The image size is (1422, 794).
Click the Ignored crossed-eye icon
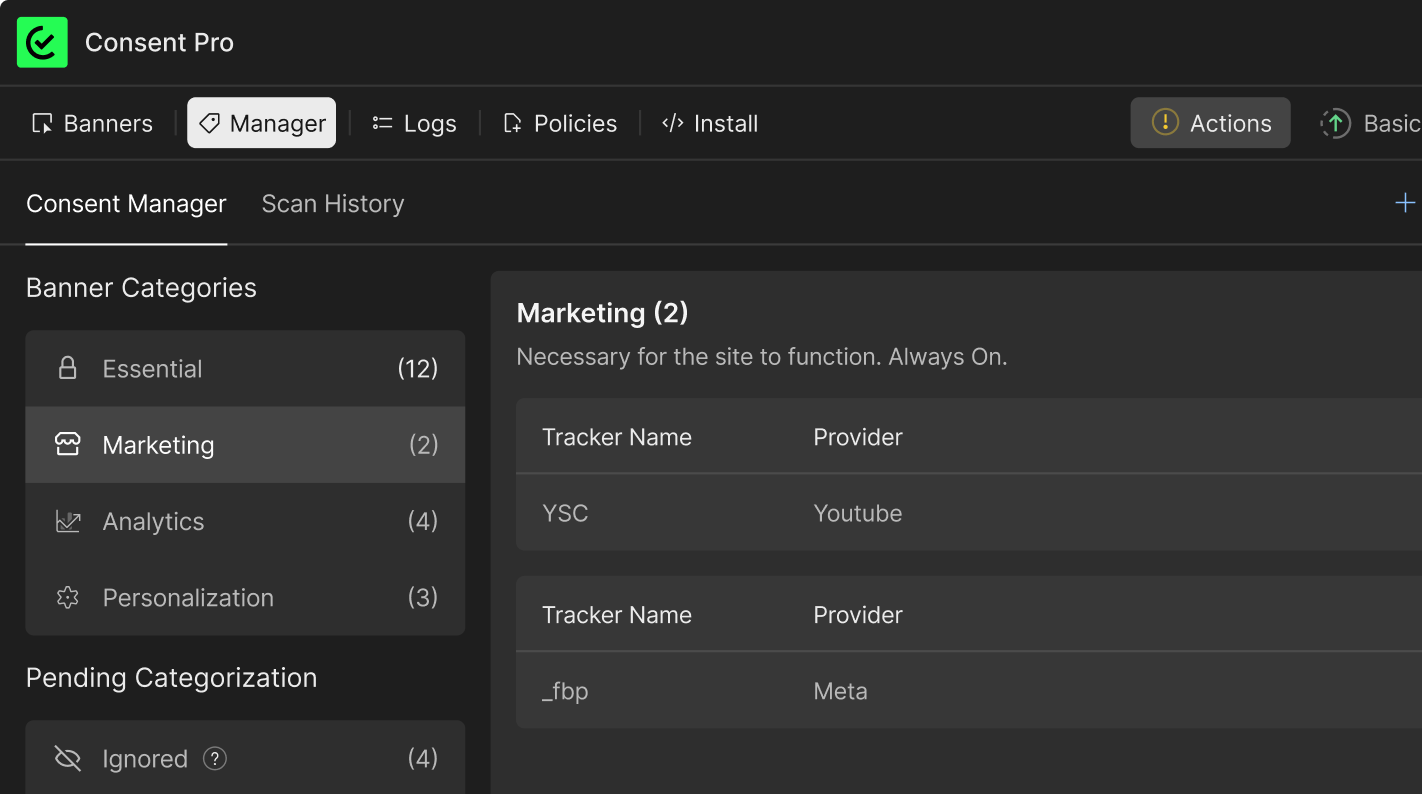point(68,759)
